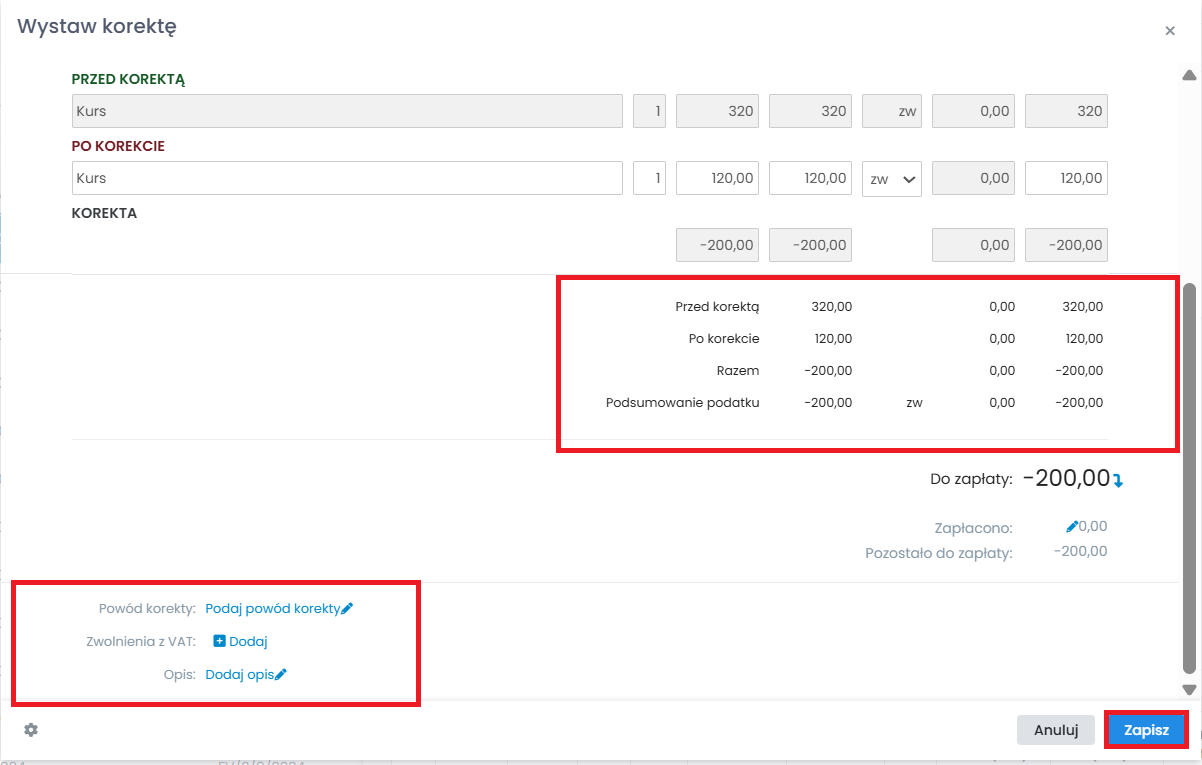Click the plus icon for Zwolnienia z VAT
Screen dimensions: 1202x765
(220, 642)
